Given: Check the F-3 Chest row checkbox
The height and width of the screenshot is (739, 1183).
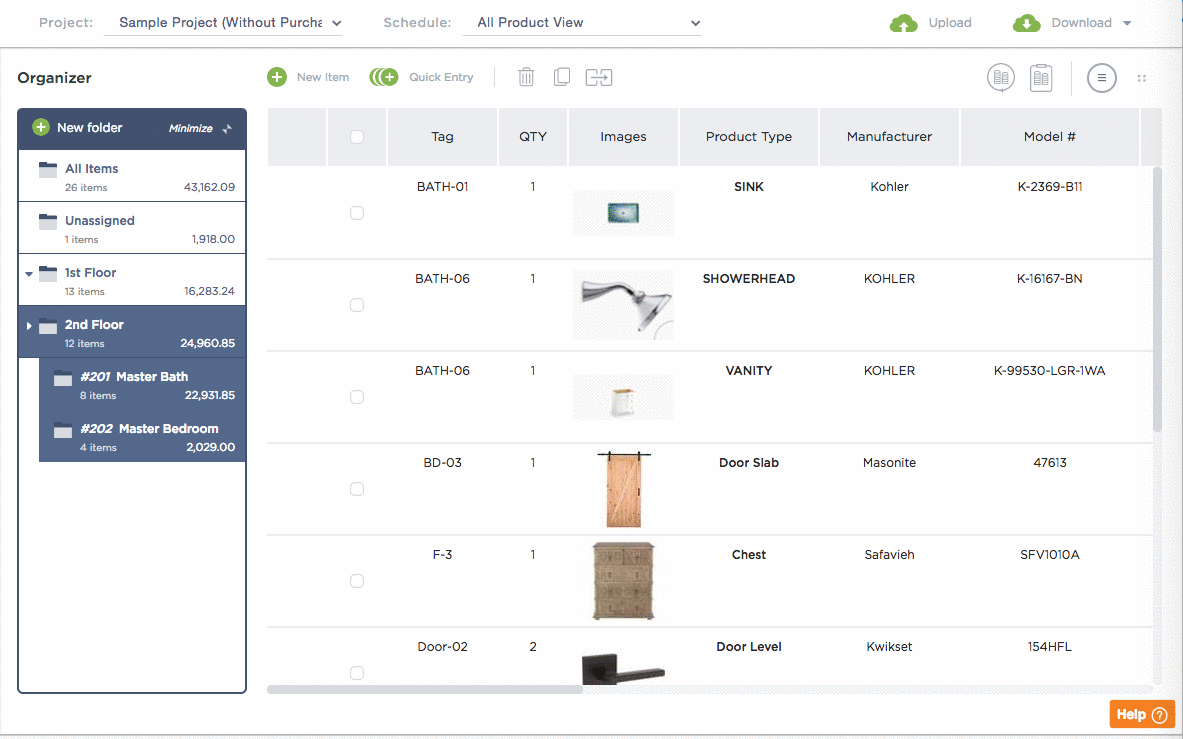Looking at the screenshot, I should 357,581.
